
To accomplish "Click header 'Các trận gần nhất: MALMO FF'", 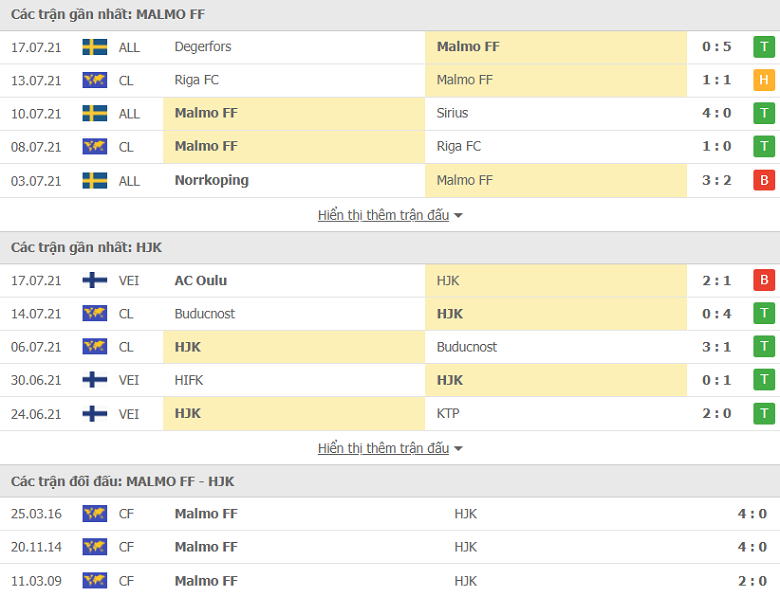I will 107,14.
